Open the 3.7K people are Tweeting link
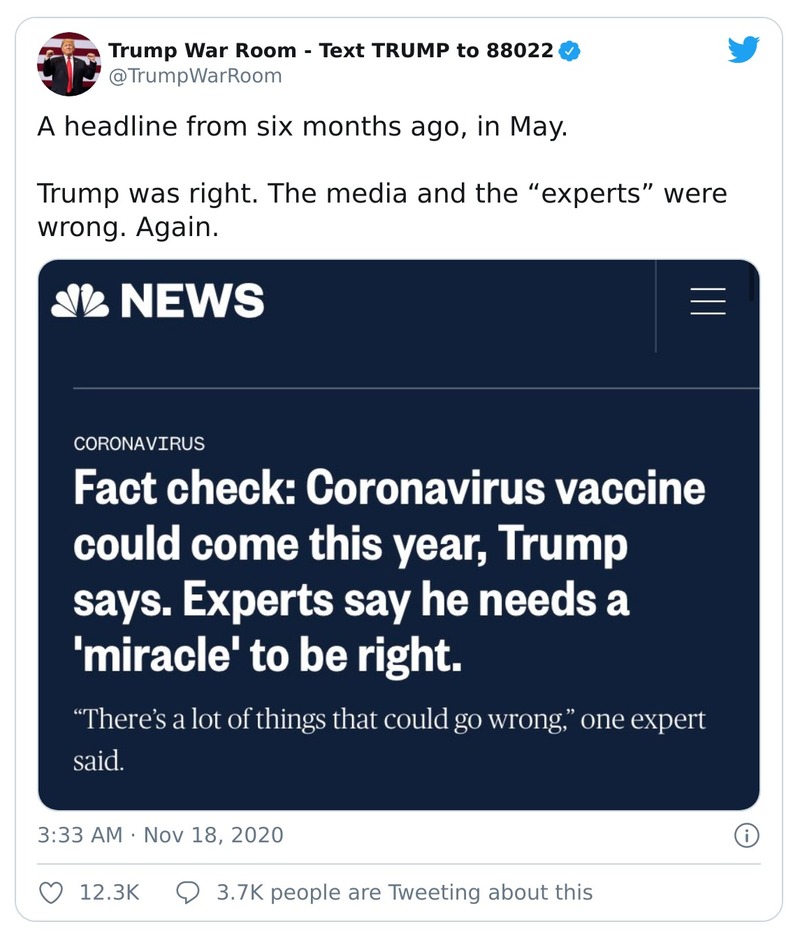Image resolution: width=800 pixels, height=945 pixels. pos(398,890)
